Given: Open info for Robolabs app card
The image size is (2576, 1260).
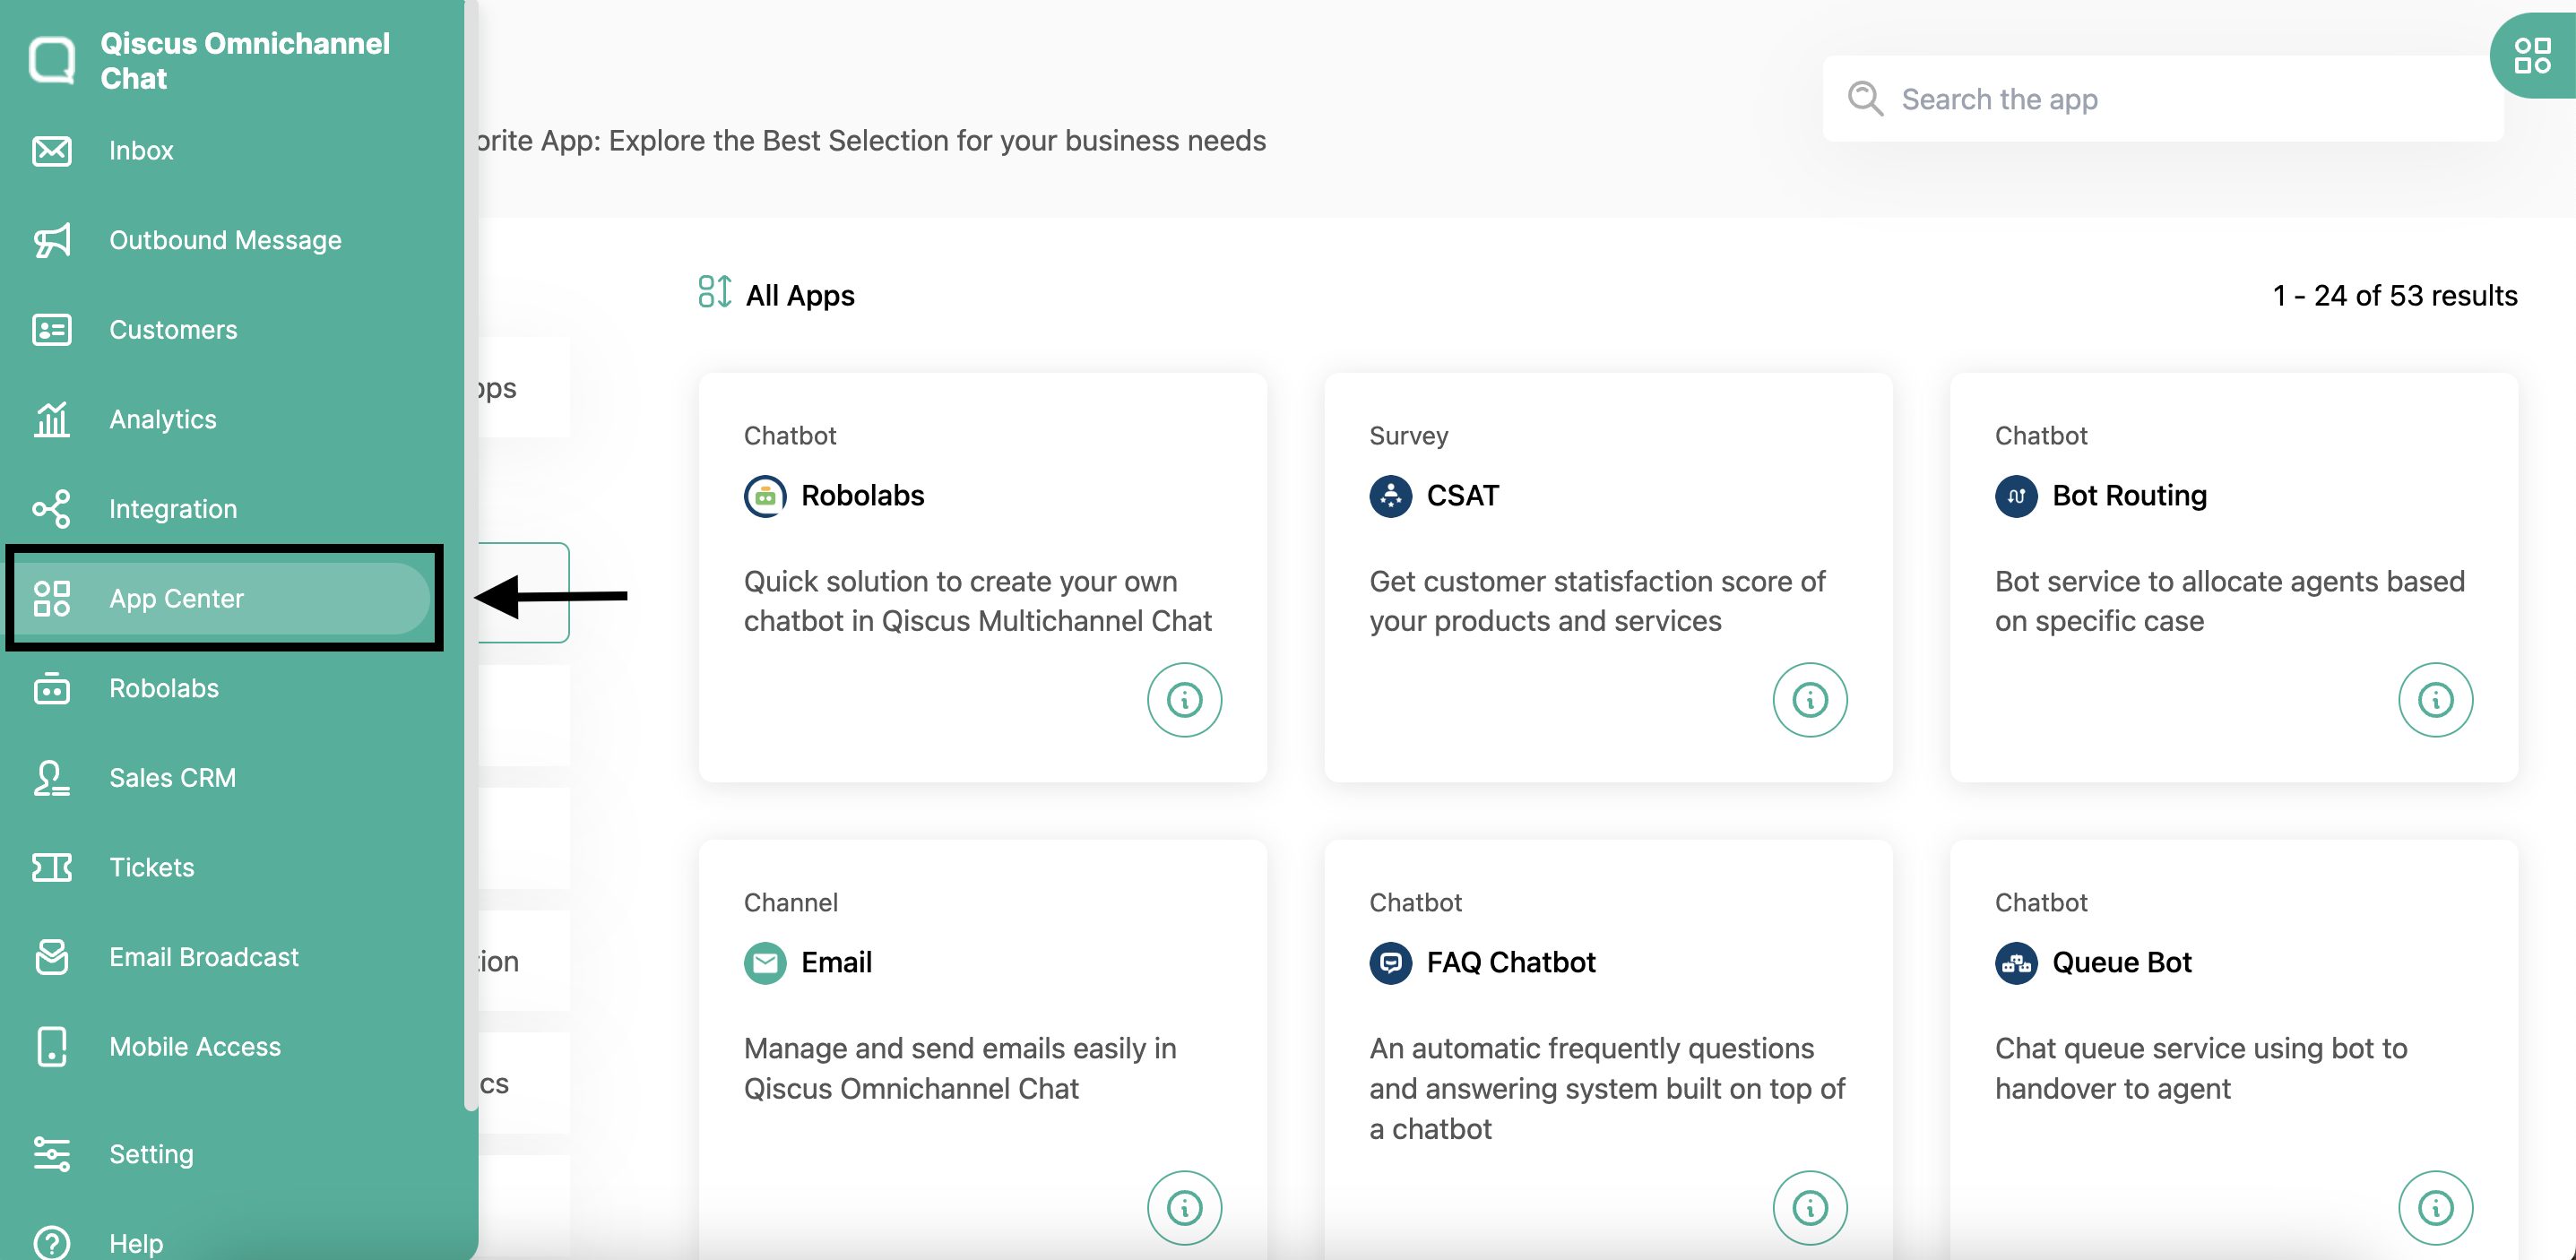Looking at the screenshot, I should [x=1184, y=700].
